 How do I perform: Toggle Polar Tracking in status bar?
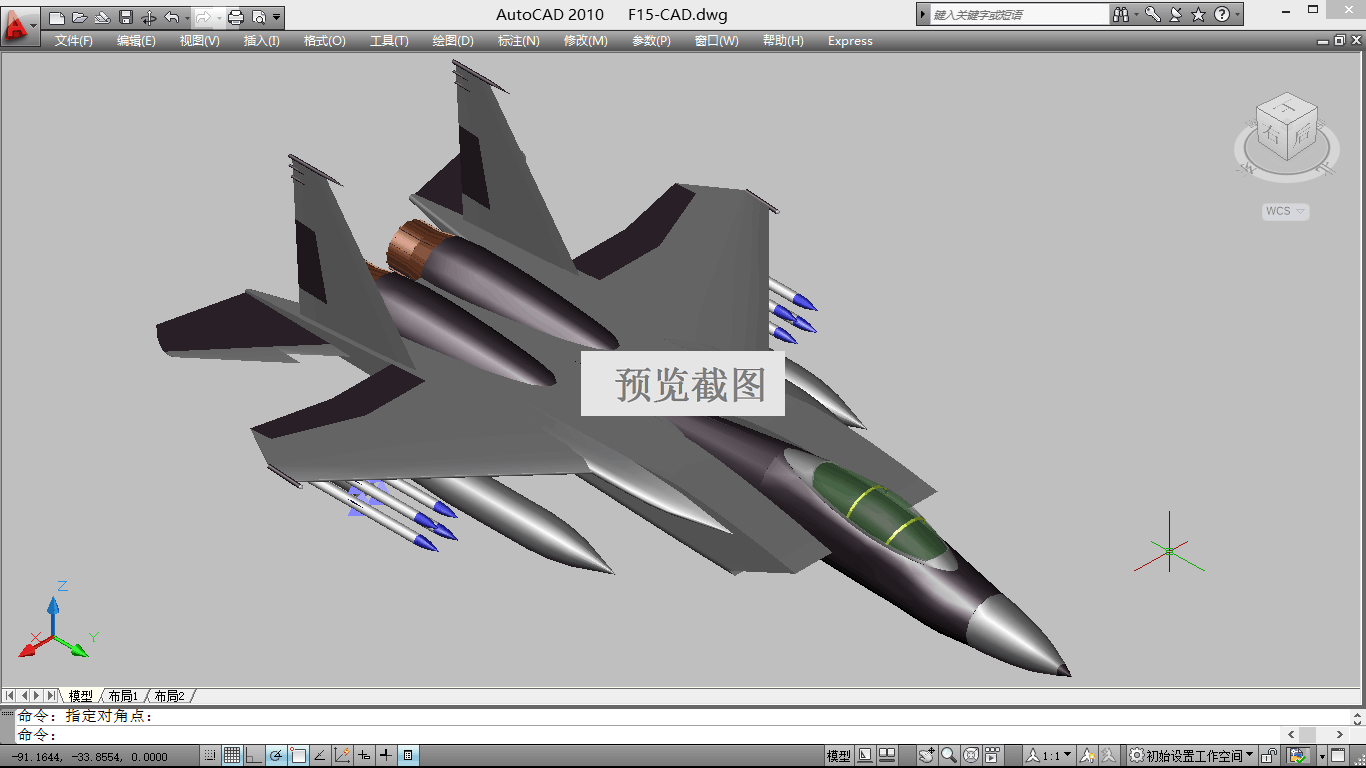[276, 756]
